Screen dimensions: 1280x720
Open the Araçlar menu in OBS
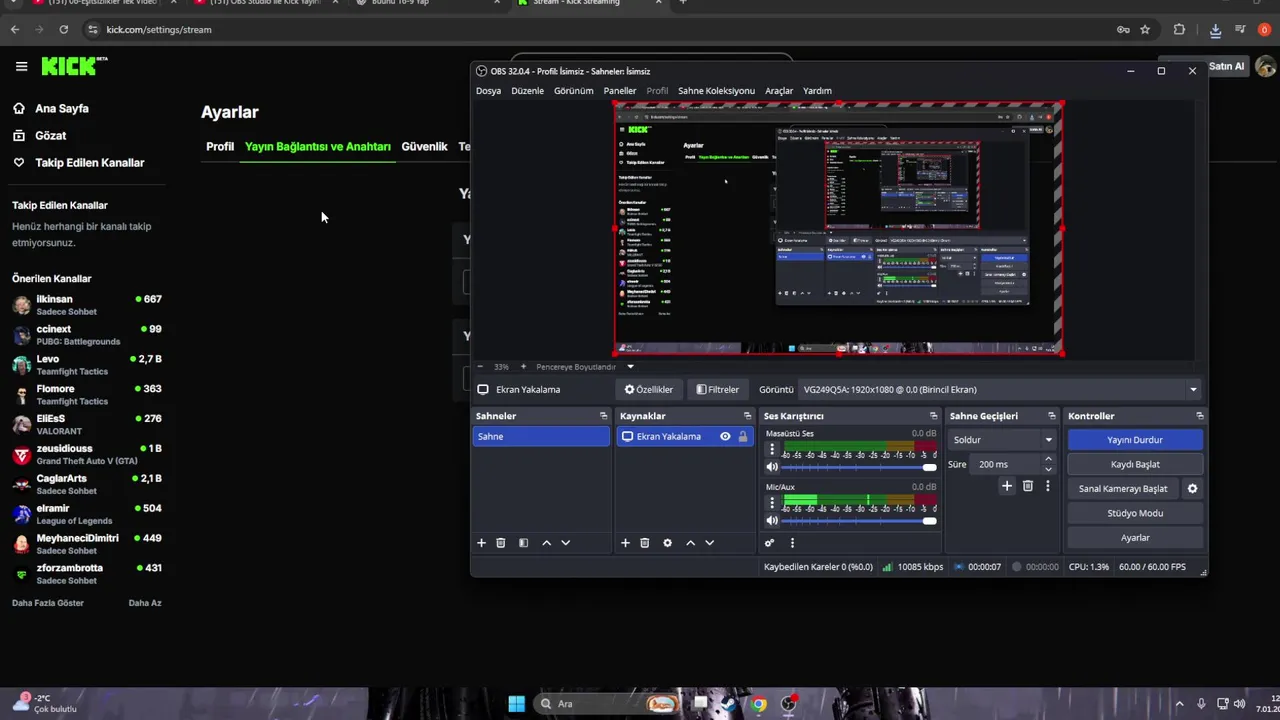(x=779, y=91)
